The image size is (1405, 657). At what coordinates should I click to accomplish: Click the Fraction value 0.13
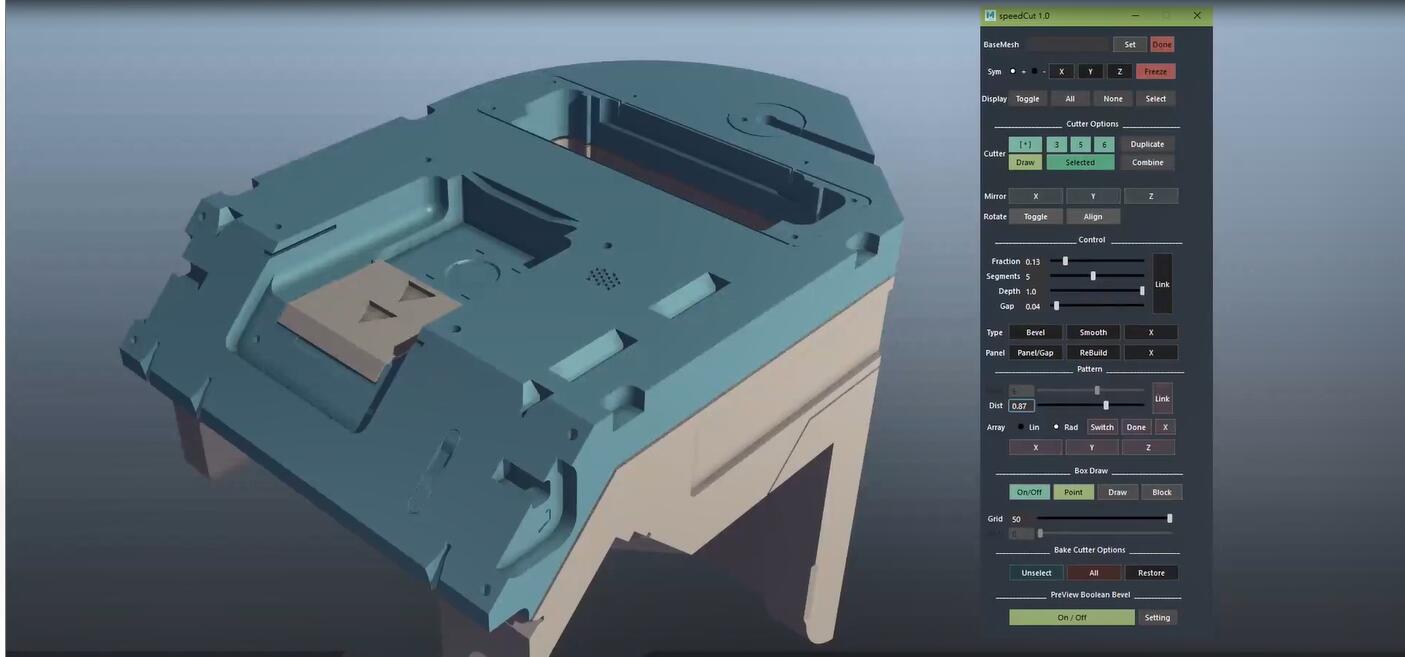pos(1033,262)
